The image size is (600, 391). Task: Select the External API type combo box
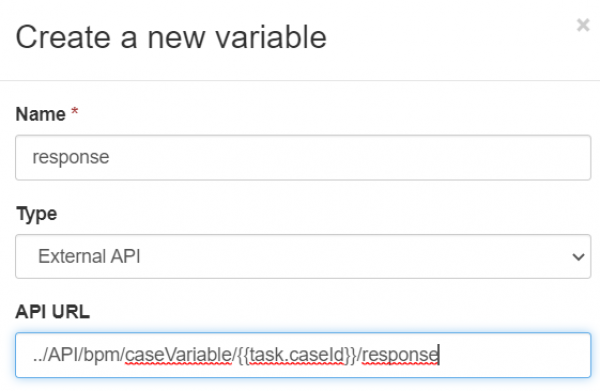pyautogui.click(x=303, y=256)
